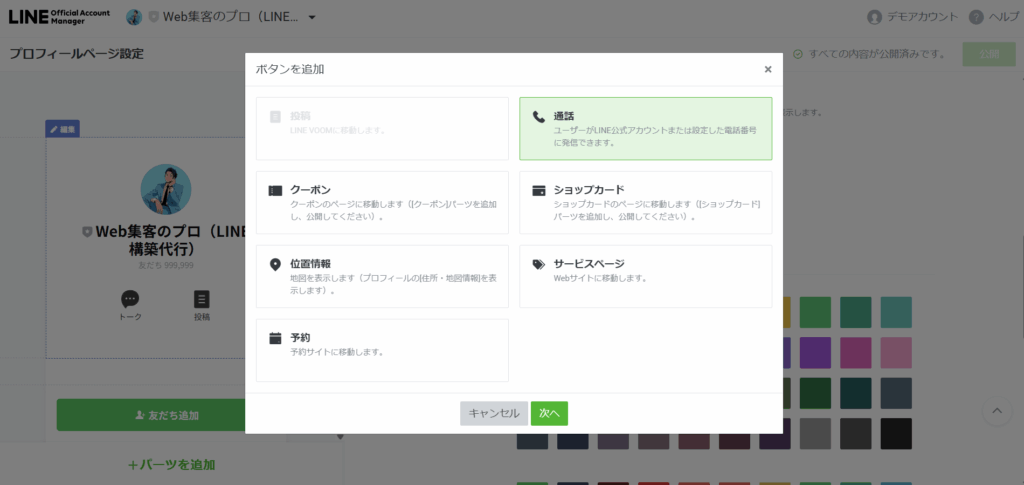The image size is (1024, 485).
Task: Click the デモアカウント user avatar icon
Action: pos(875,17)
